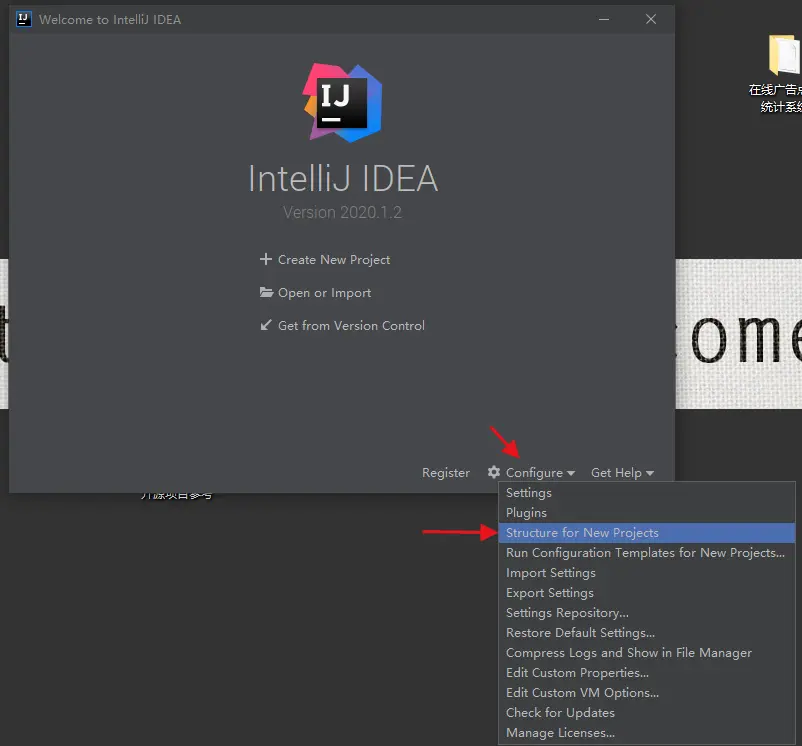Choose Export Settings menu entry
Viewport: 802px width, 746px height.
647,593
